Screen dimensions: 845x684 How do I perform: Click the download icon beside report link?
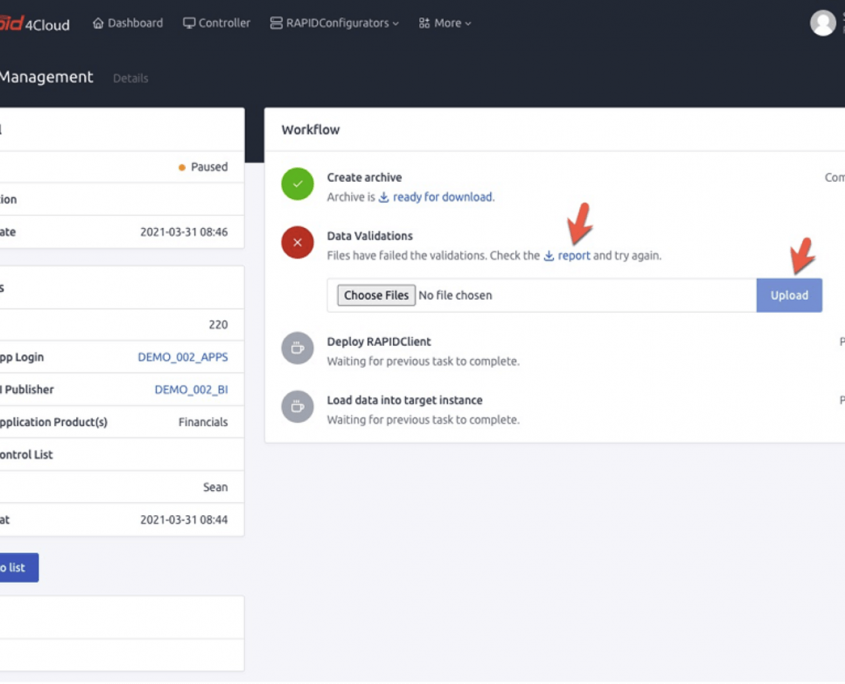pyautogui.click(x=549, y=256)
